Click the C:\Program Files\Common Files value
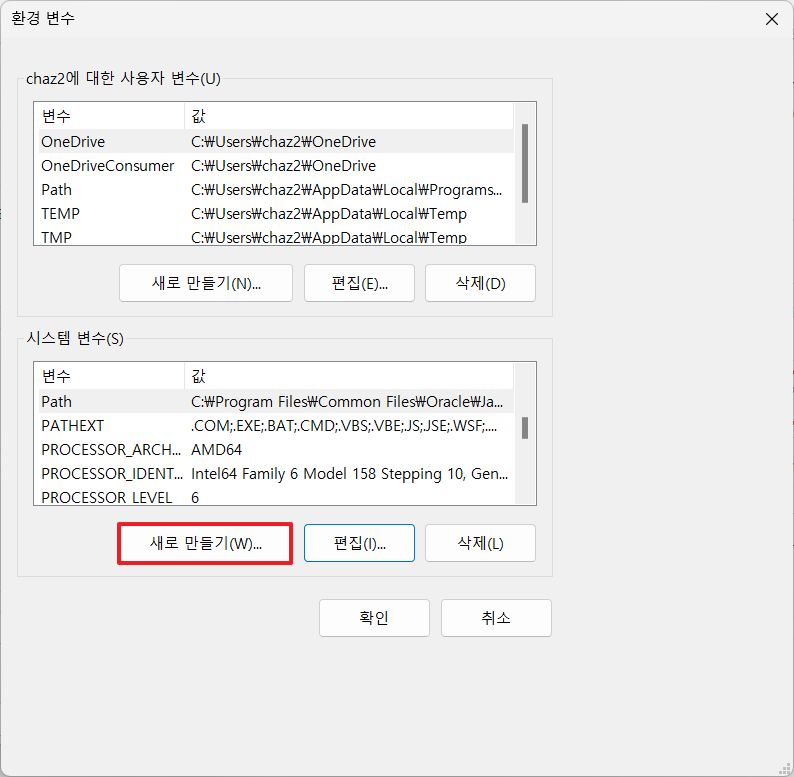794x777 pixels. tap(347, 401)
